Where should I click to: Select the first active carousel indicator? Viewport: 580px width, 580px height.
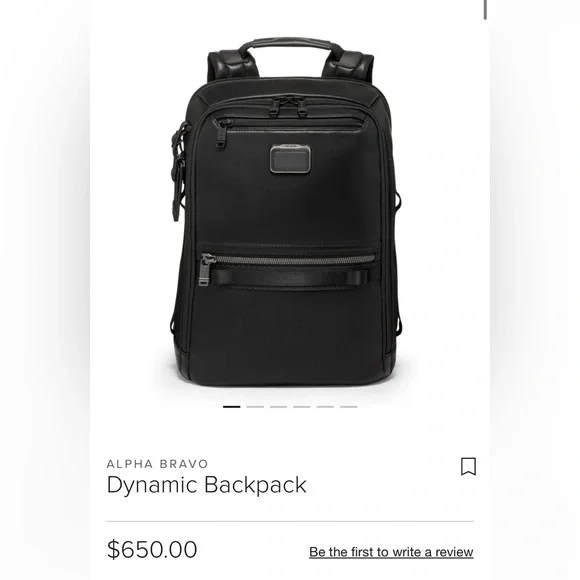(232, 407)
